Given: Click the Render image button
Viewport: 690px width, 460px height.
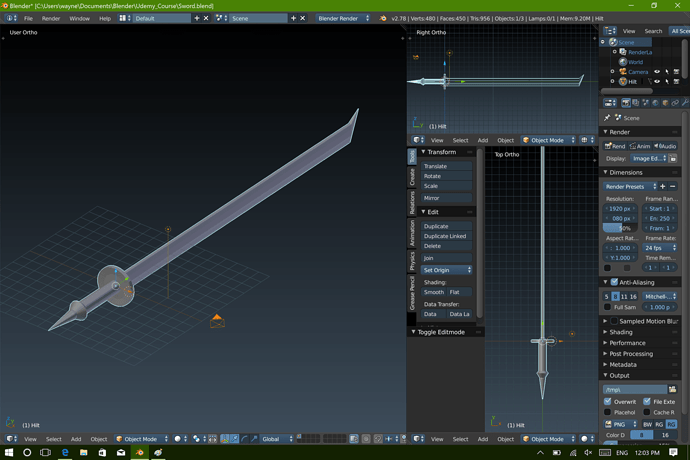Looking at the screenshot, I should (615, 146).
